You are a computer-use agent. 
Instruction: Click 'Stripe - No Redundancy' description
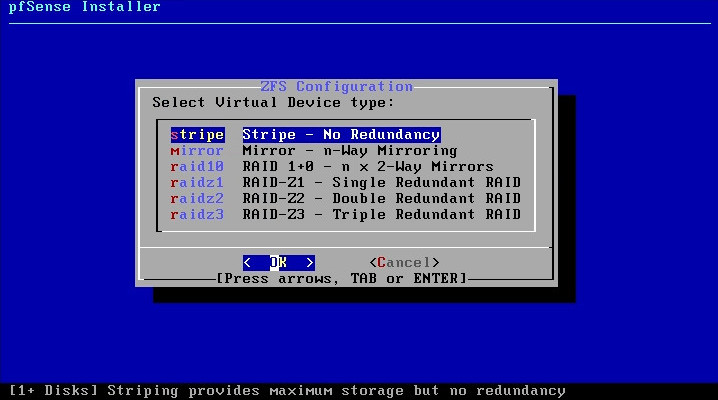341,134
